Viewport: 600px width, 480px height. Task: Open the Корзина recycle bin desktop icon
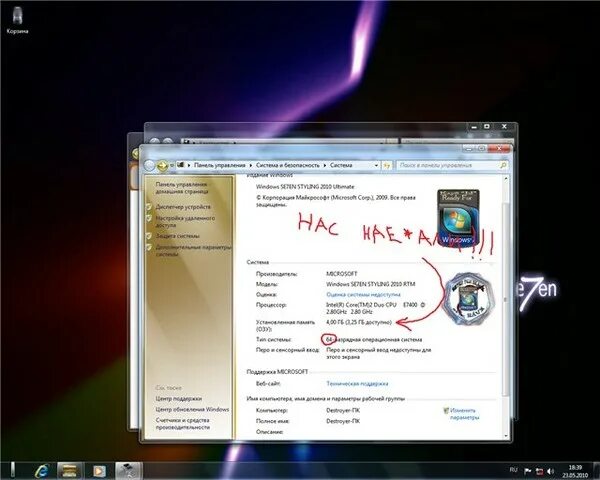pyautogui.click(x=17, y=19)
